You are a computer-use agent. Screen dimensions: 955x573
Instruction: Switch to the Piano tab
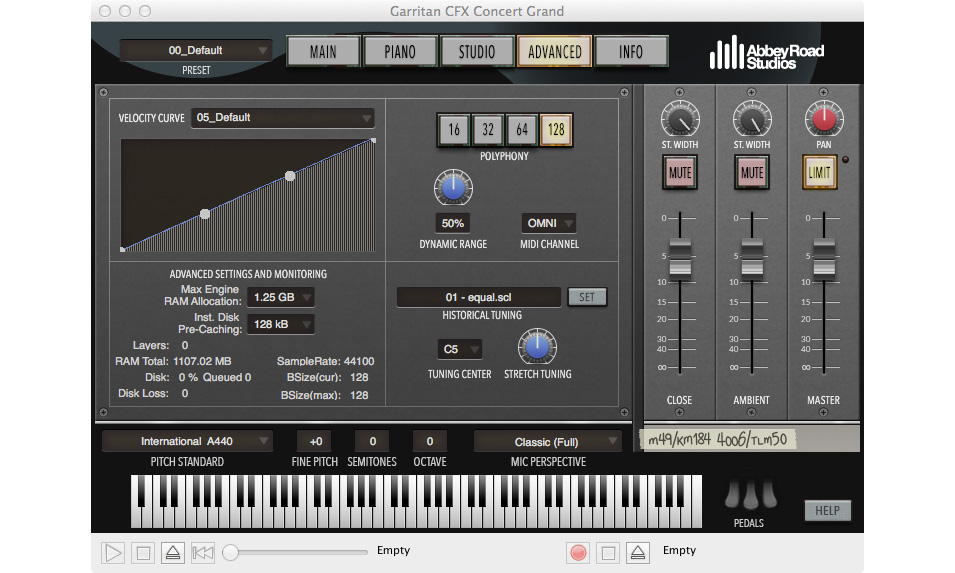coord(400,52)
